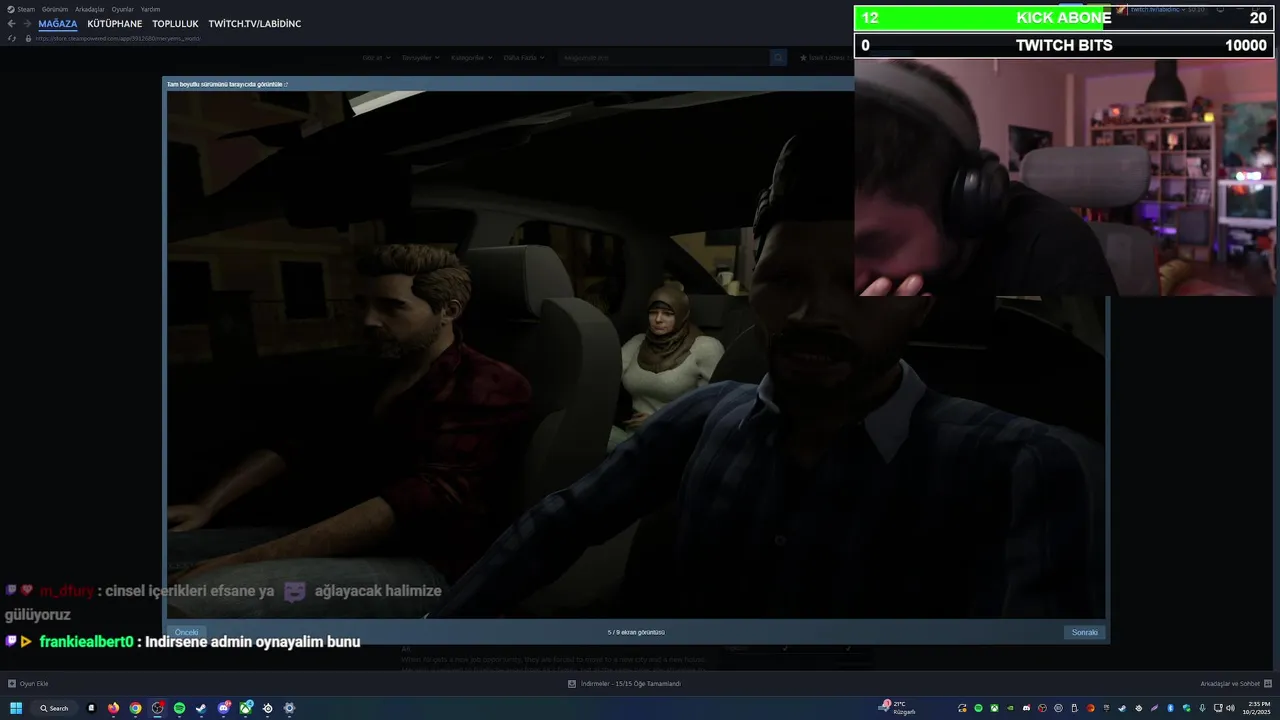Click the Oyun Ekle button
The image size is (1280, 720).
click(x=28, y=684)
